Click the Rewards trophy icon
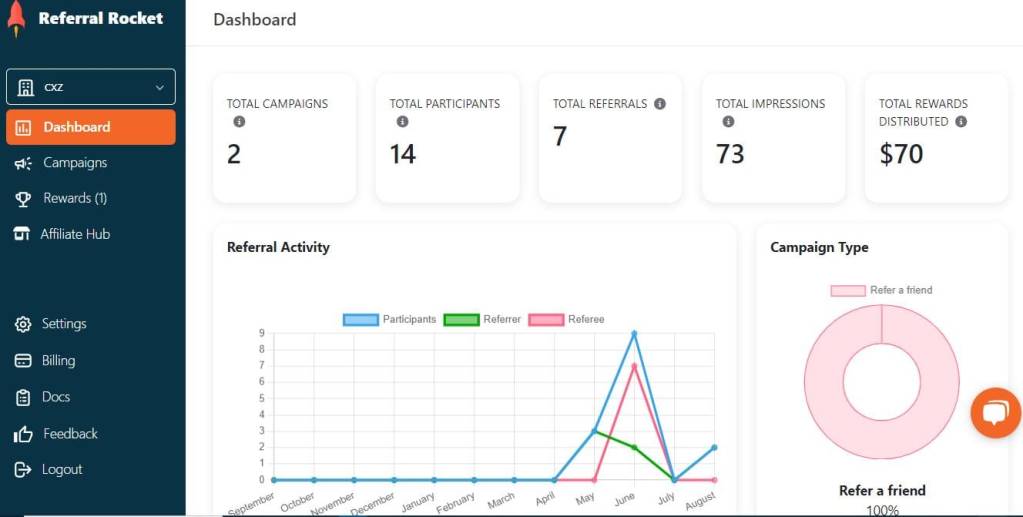This screenshot has height=517, width=1023. (23, 199)
